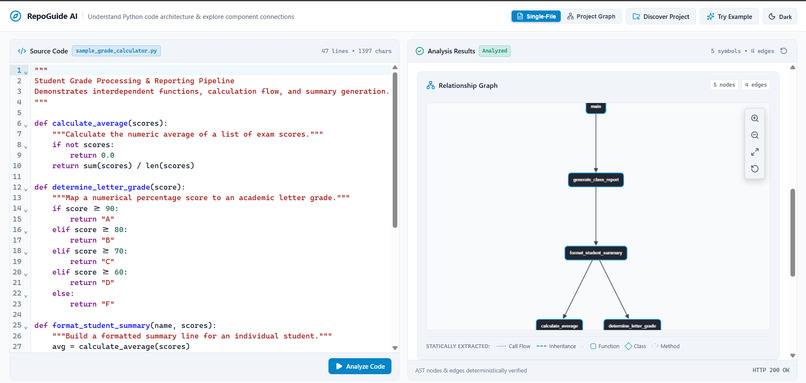
Task: Click the 47 lines • 1397 chars text
Action: tap(356, 51)
